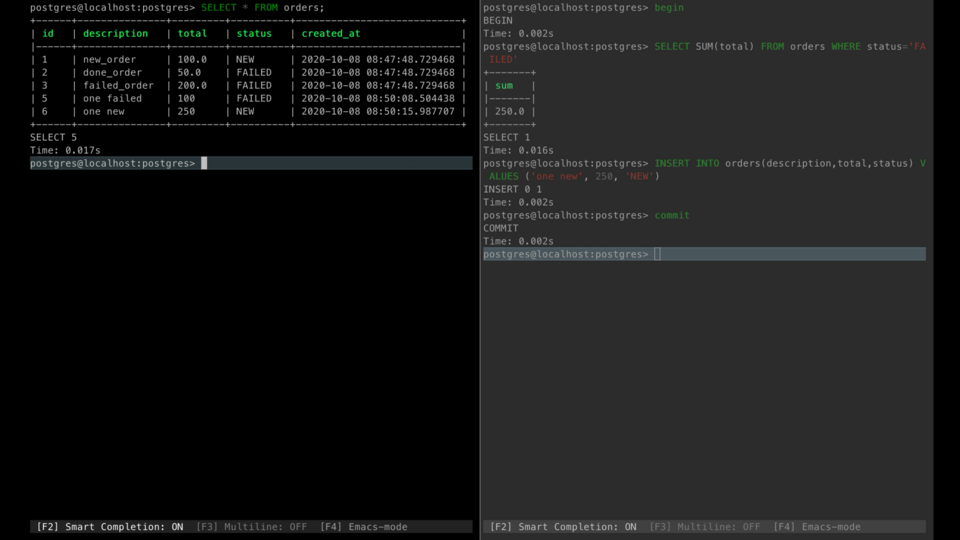This screenshot has height=540, width=960.
Task: Click timestamp 2020-10-08 08:50:15.987707
Action: point(378,111)
